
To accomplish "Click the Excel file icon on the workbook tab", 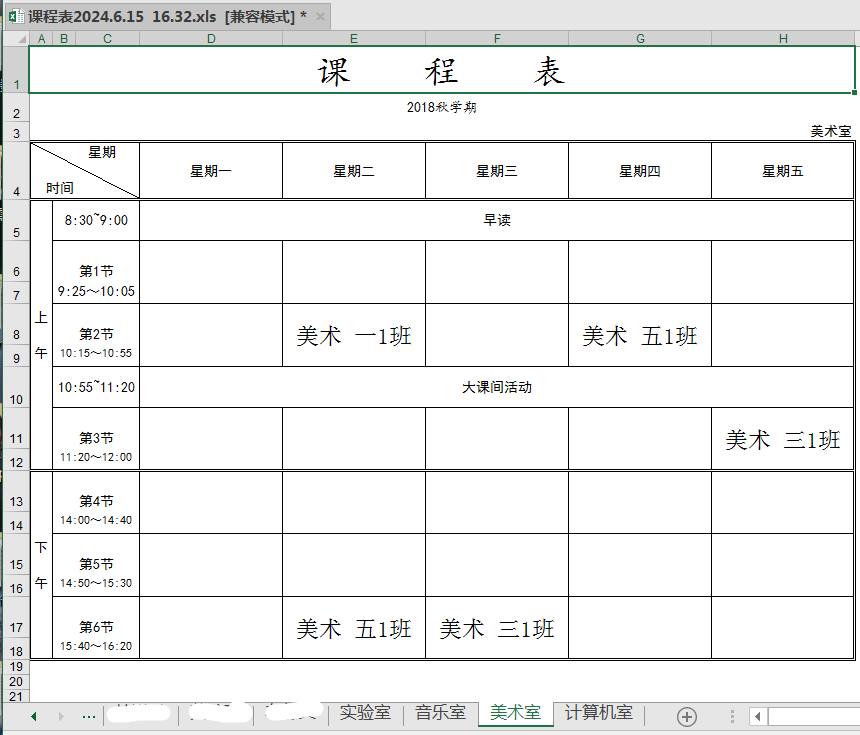I will point(15,16).
